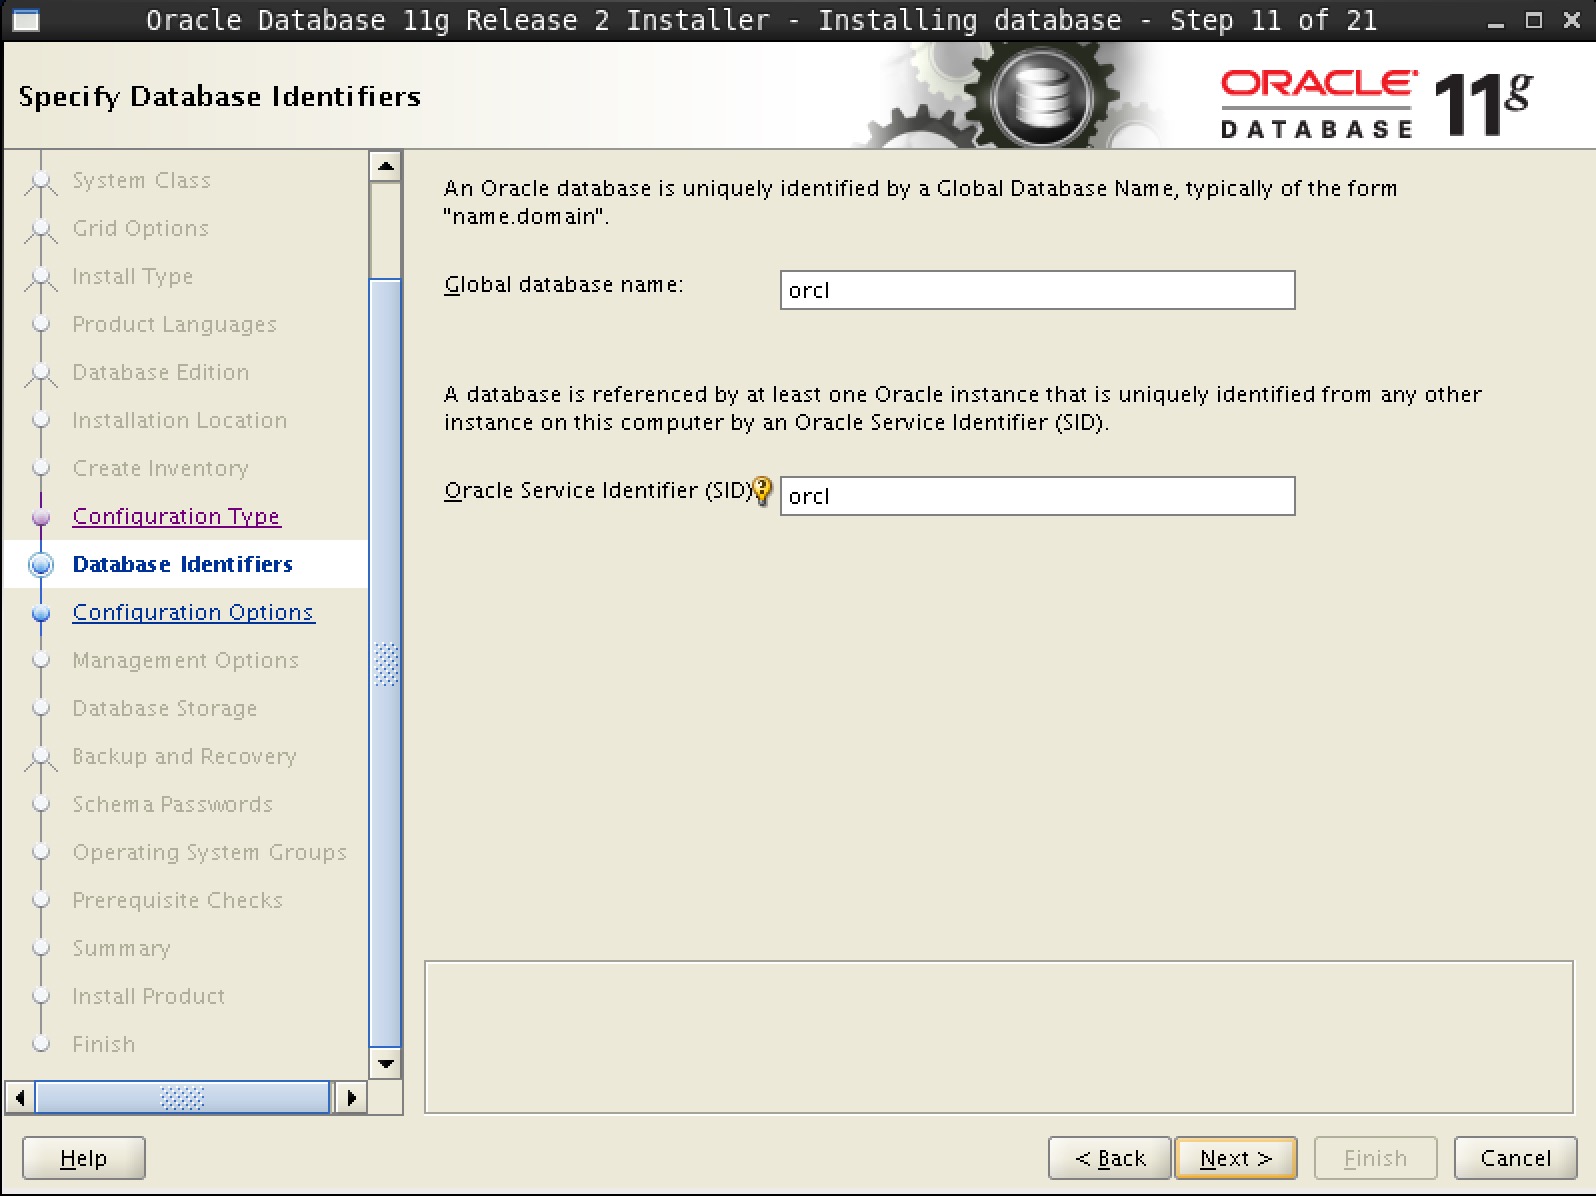The image size is (1596, 1196).
Task: Click the sidebar scroll right arrow
Action: pyautogui.click(x=350, y=1098)
